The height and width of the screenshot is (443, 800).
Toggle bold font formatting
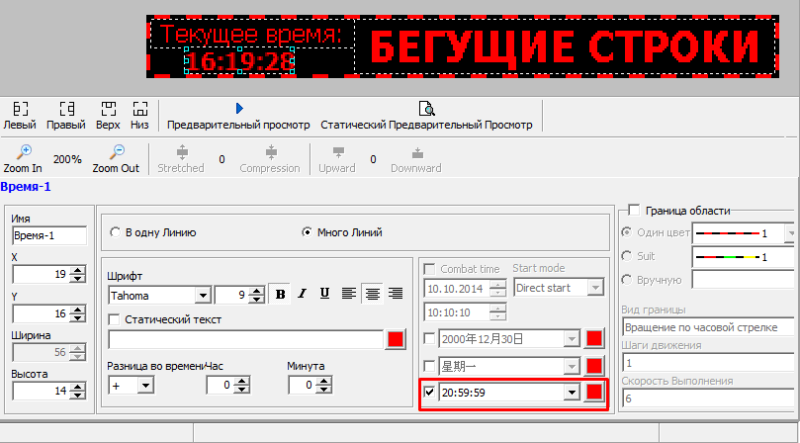tap(280, 294)
